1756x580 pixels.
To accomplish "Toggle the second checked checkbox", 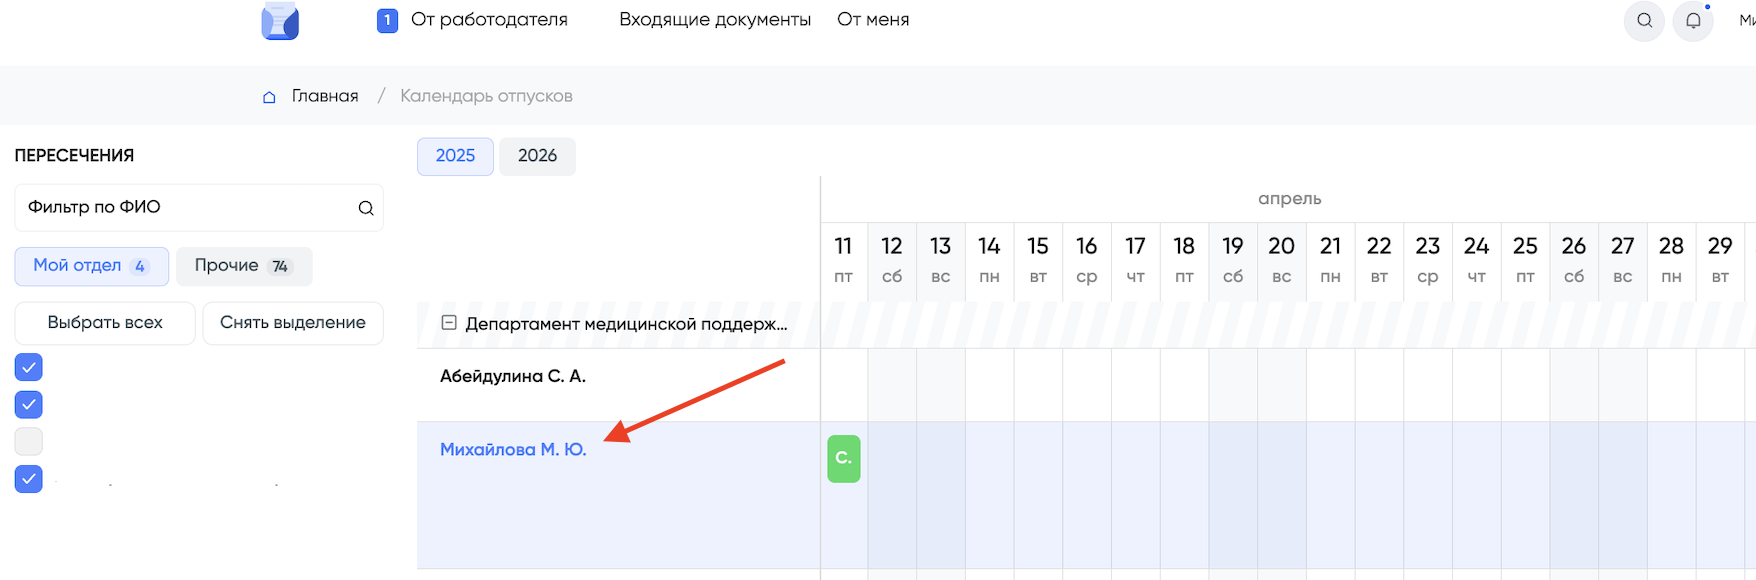I will (x=29, y=405).
